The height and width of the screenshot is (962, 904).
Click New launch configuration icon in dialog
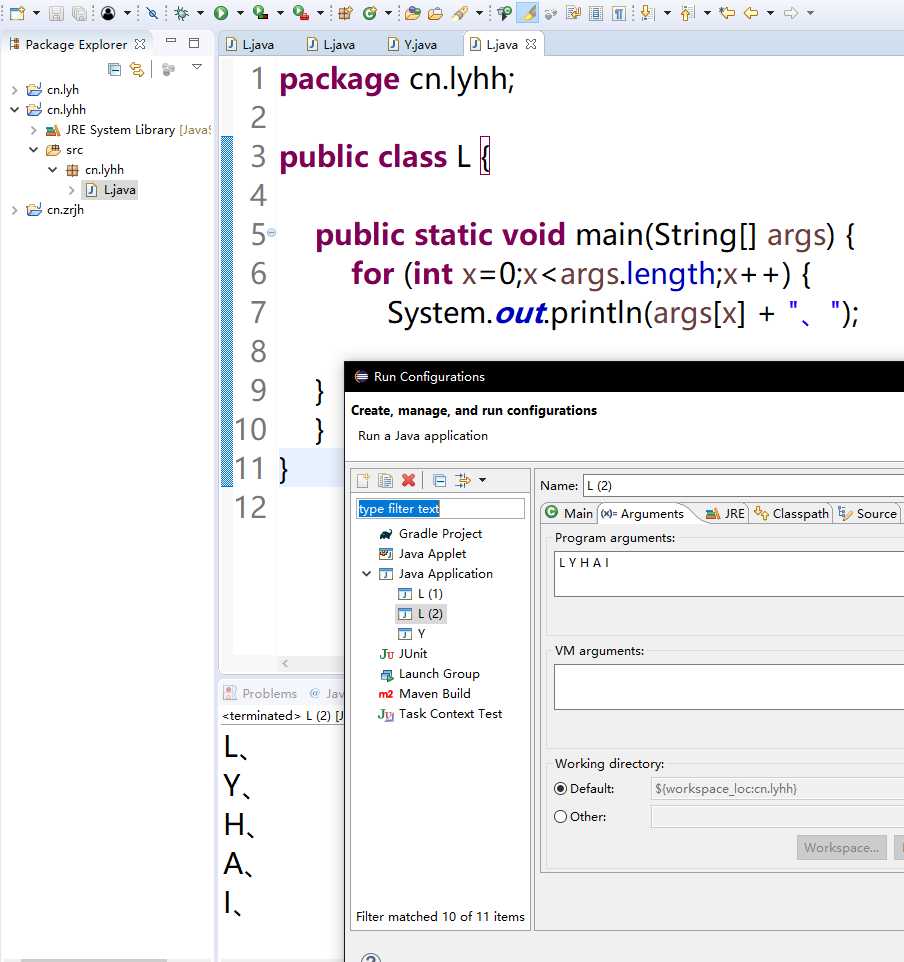click(x=363, y=480)
